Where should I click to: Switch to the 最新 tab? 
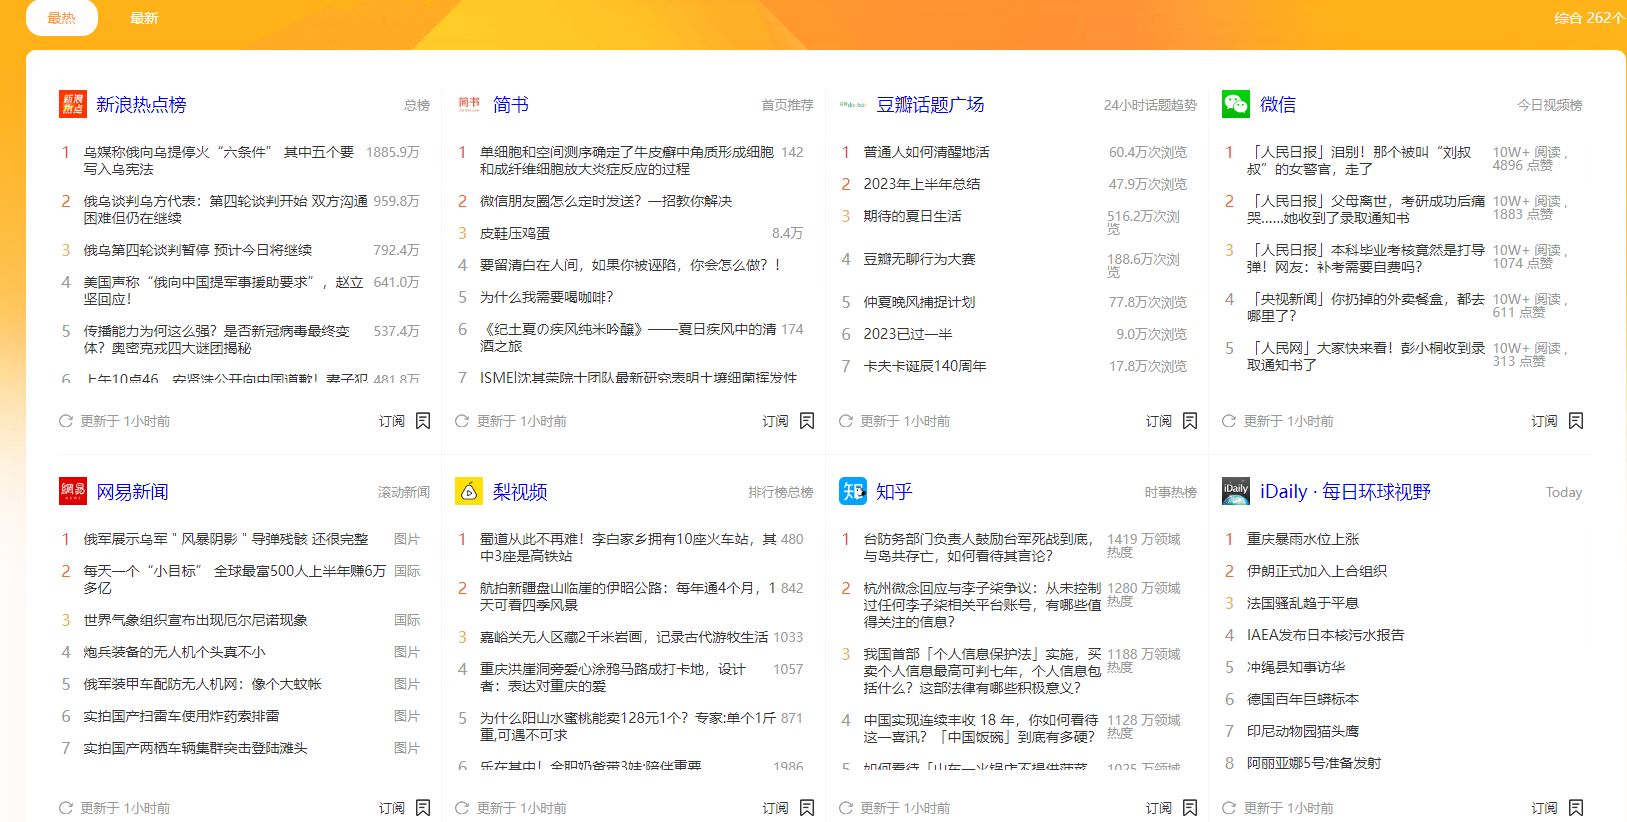point(144,18)
